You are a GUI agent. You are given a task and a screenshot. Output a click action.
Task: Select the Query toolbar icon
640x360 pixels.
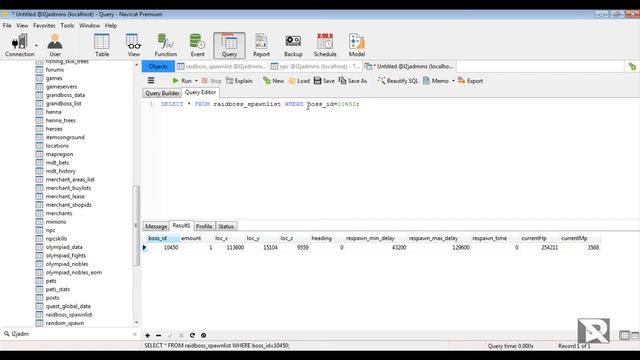(x=229, y=45)
